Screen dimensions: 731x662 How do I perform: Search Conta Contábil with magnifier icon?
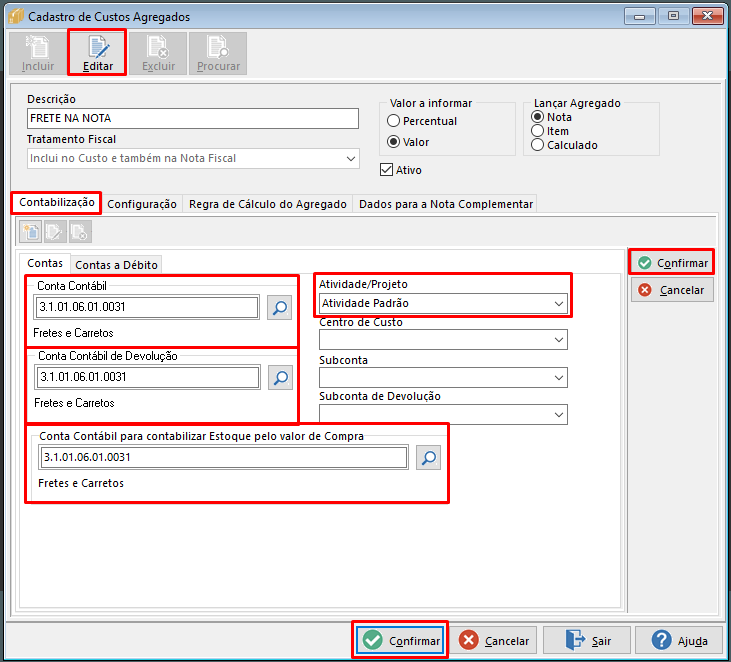pos(279,307)
